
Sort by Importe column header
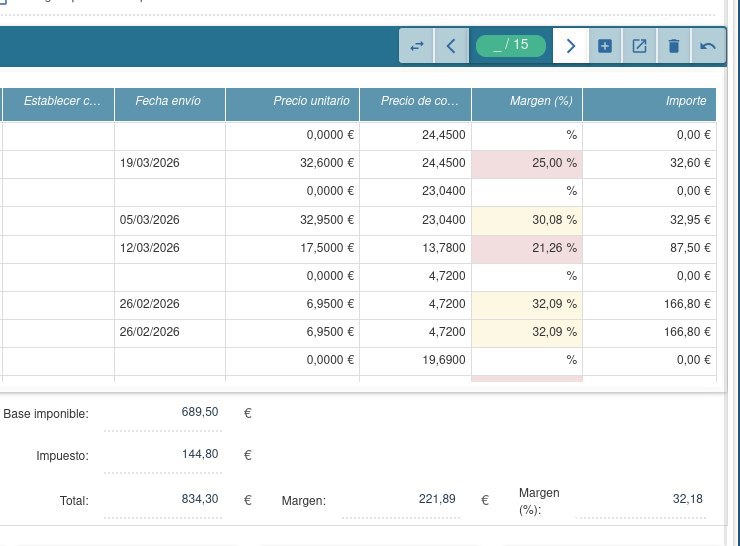pos(649,104)
